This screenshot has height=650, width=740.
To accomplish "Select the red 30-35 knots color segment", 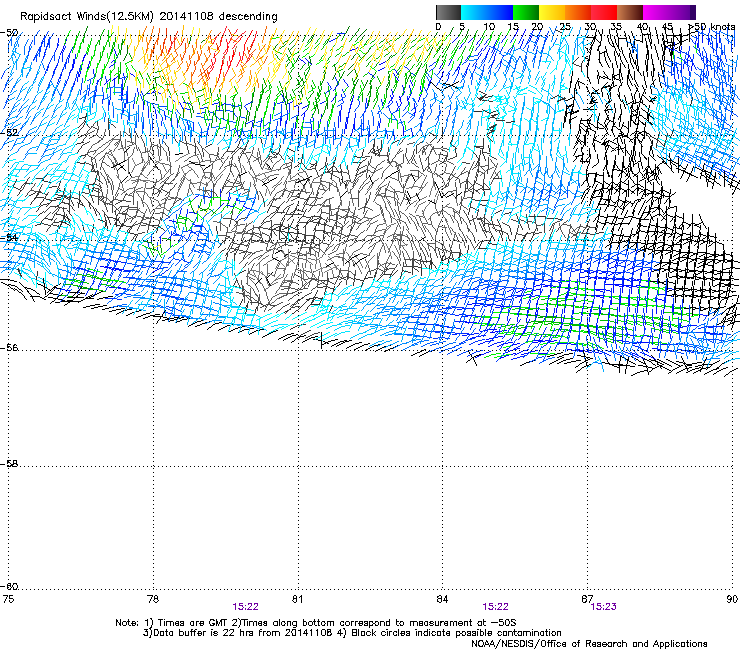I will [x=604, y=12].
